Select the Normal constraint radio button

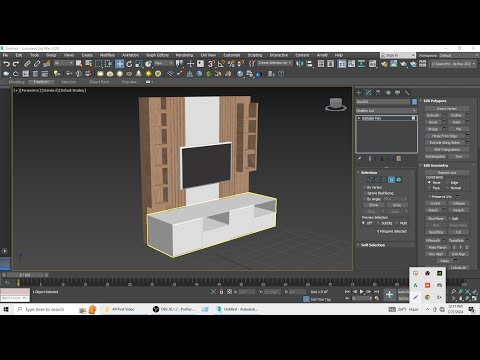(x=447, y=188)
